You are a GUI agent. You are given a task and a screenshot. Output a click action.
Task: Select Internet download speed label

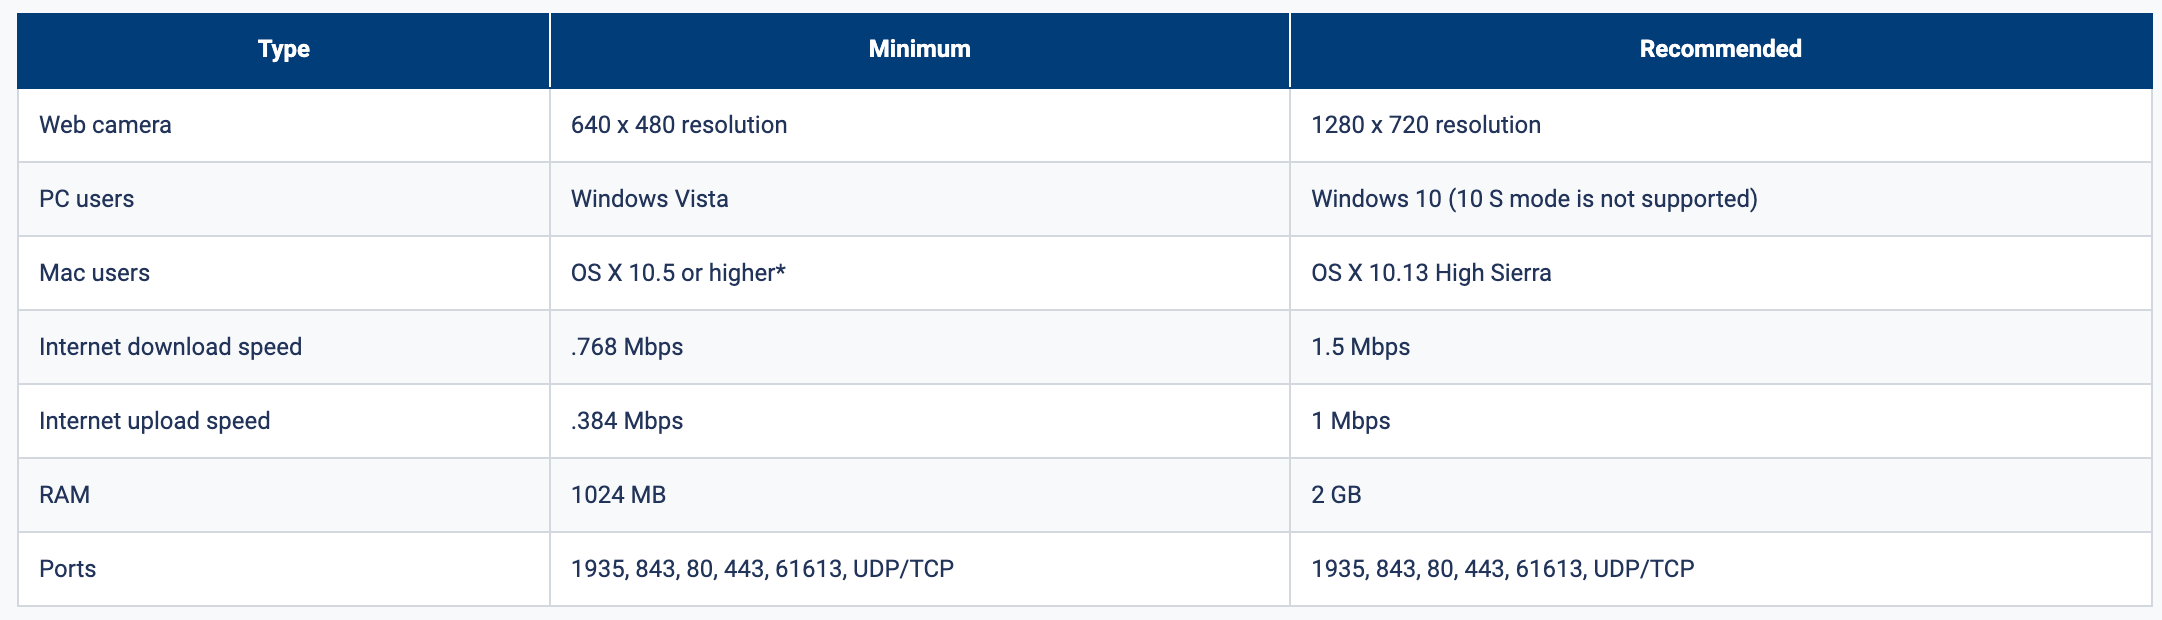[170, 347]
